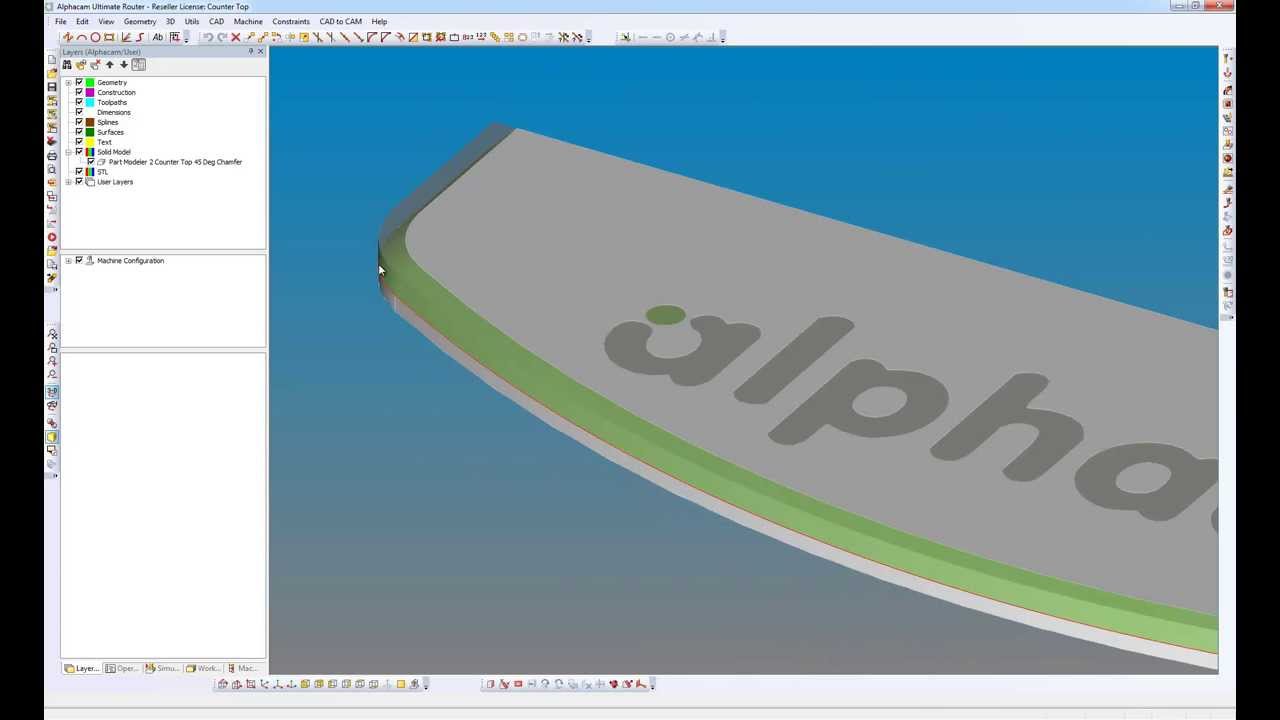Click the cyan Toolpaths layer color swatch

coord(90,102)
